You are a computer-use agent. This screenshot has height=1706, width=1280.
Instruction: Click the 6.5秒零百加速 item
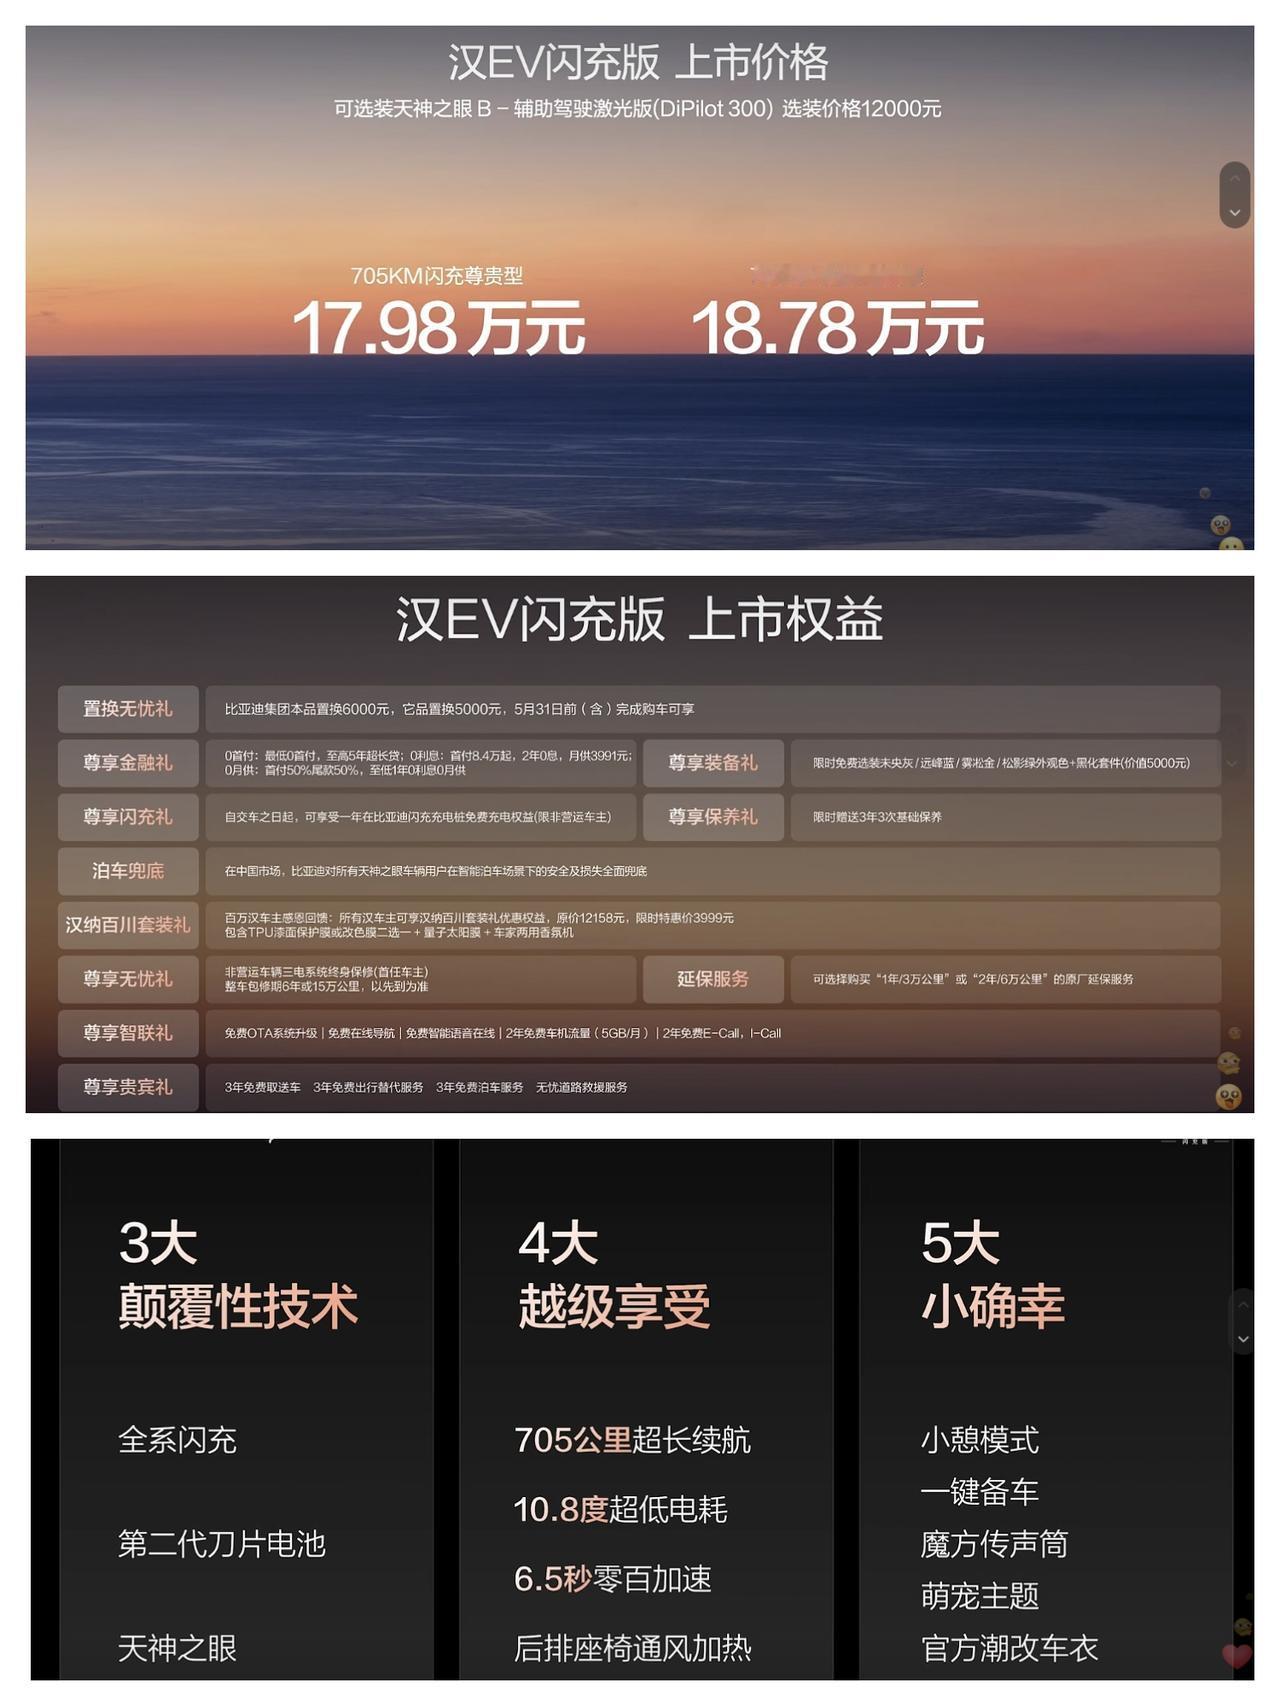(x=613, y=1579)
